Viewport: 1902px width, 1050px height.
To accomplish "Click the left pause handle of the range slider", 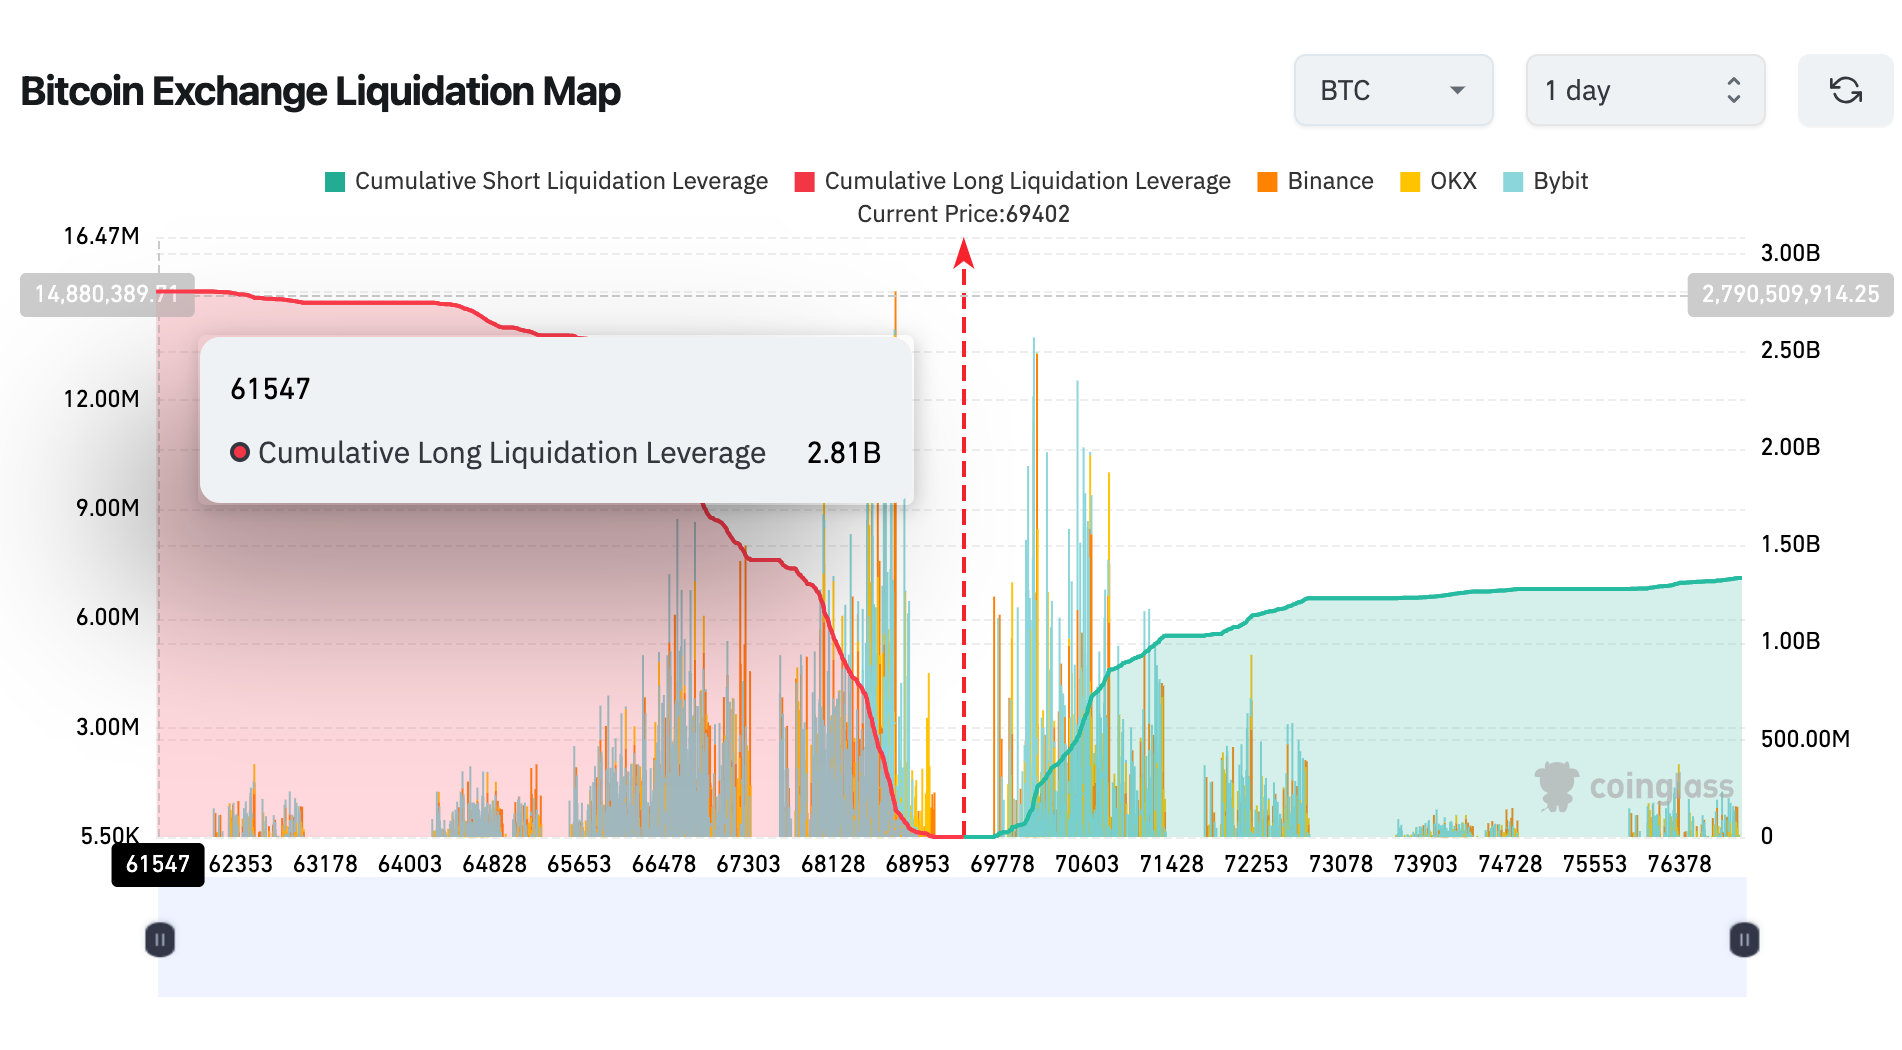I will pos(158,939).
